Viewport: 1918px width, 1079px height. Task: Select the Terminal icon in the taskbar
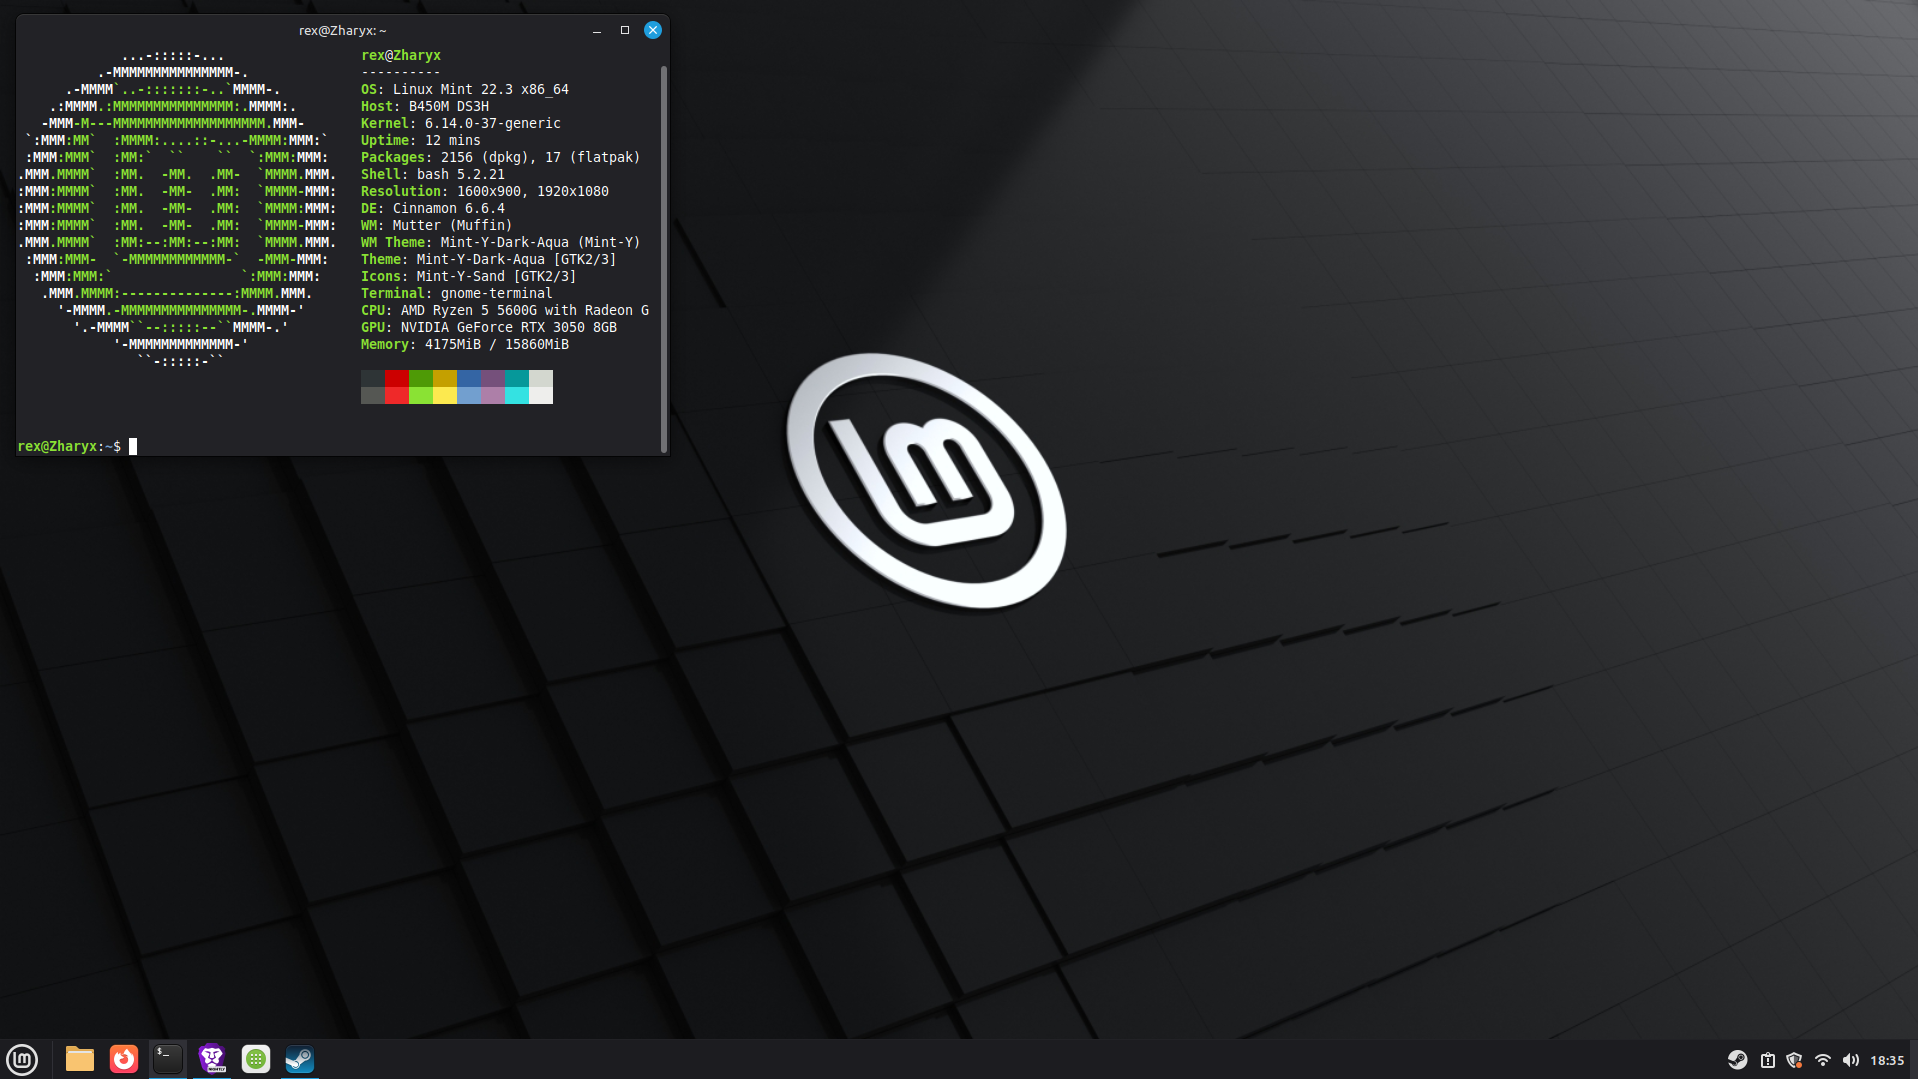click(168, 1059)
